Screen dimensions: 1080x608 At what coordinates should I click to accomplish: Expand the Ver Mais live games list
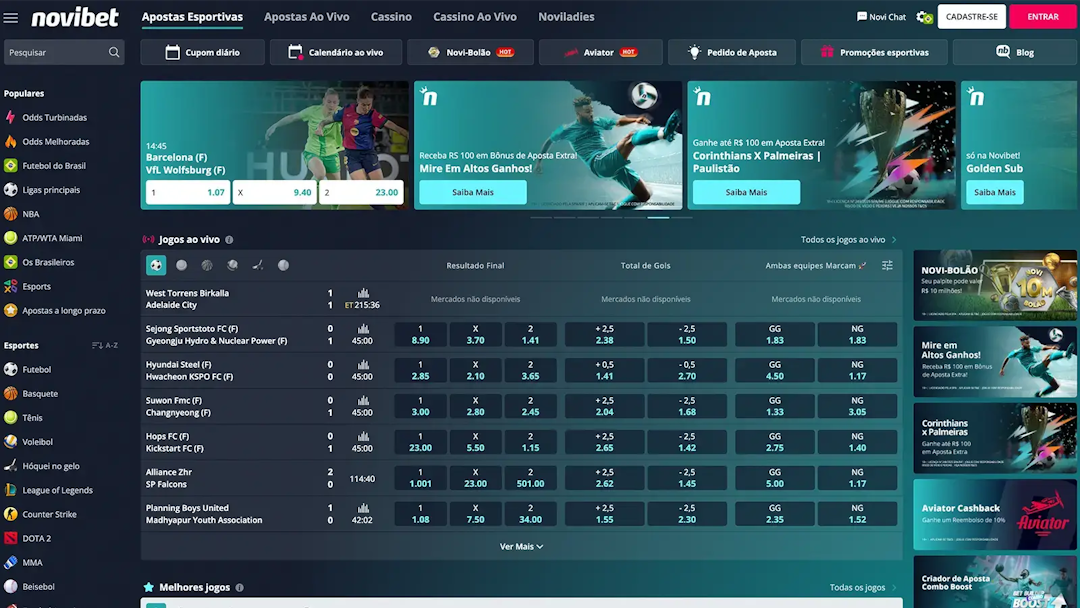[x=521, y=547]
